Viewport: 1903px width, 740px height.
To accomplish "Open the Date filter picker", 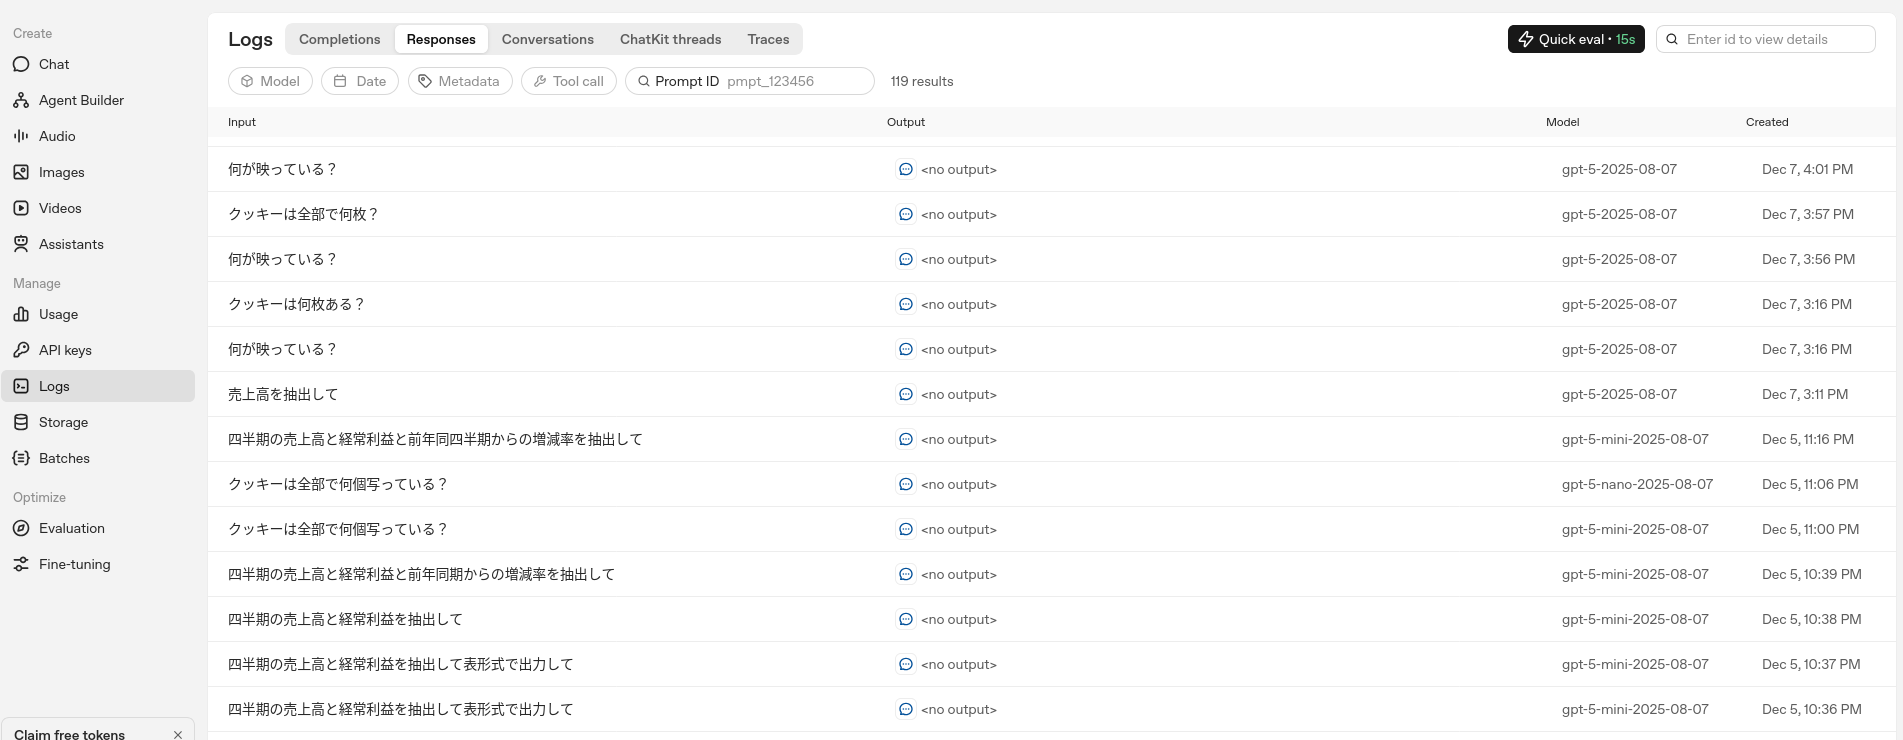I will (x=360, y=81).
